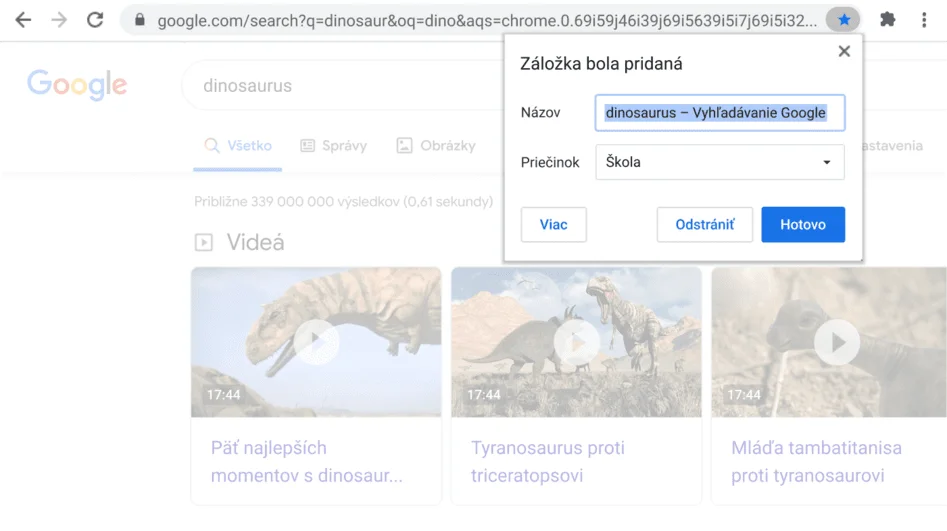947x531 pixels.
Task: Click the Viac button
Action: tap(553, 225)
